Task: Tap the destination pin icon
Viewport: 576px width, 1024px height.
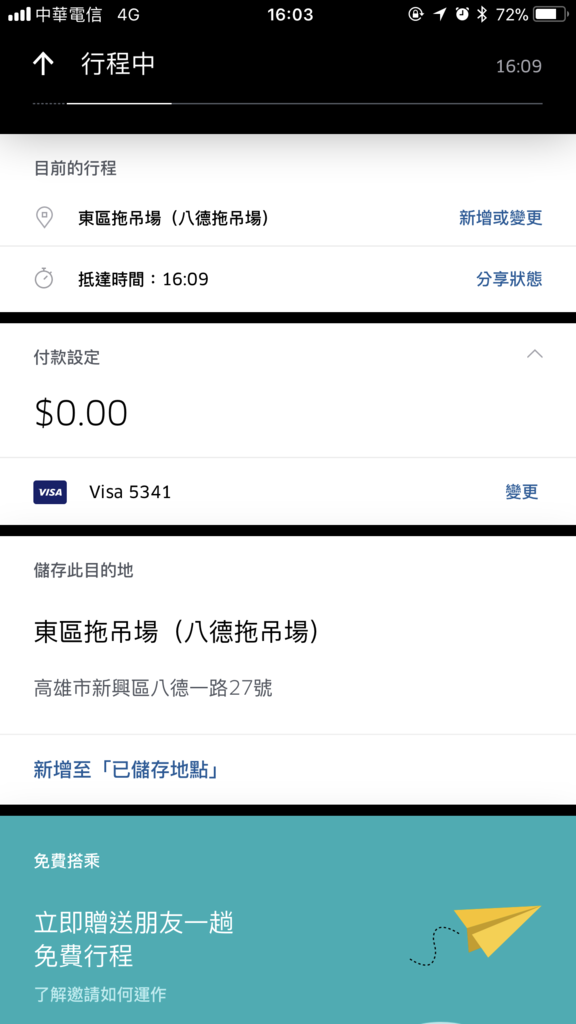Action: [x=44, y=217]
